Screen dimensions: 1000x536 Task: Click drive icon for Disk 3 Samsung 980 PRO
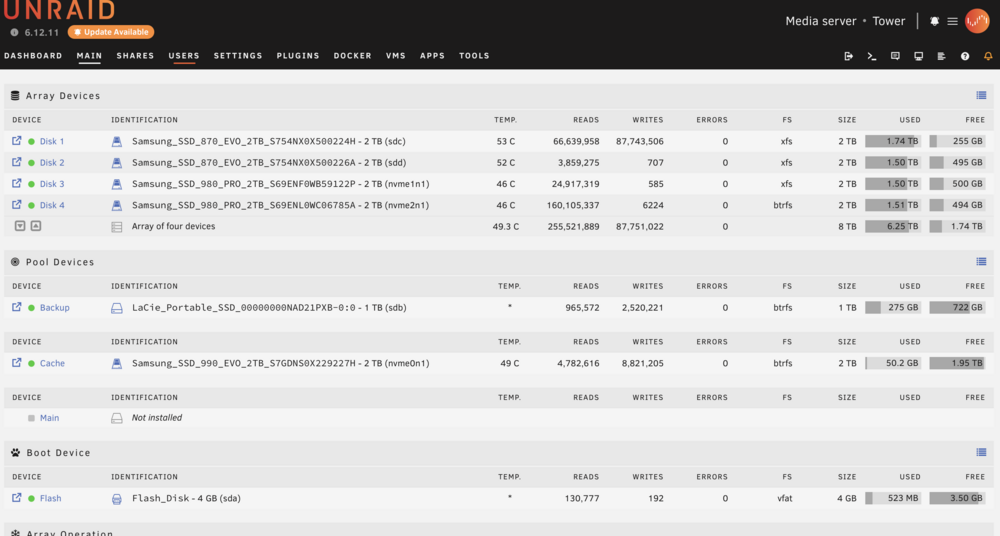[117, 184]
